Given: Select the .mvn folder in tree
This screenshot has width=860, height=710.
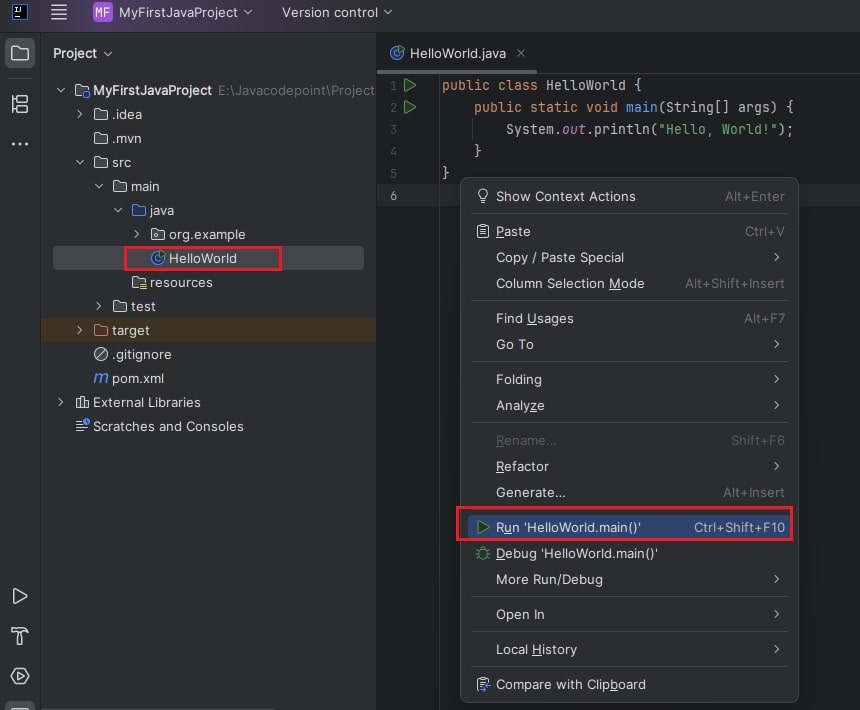Looking at the screenshot, I should [127, 138].
